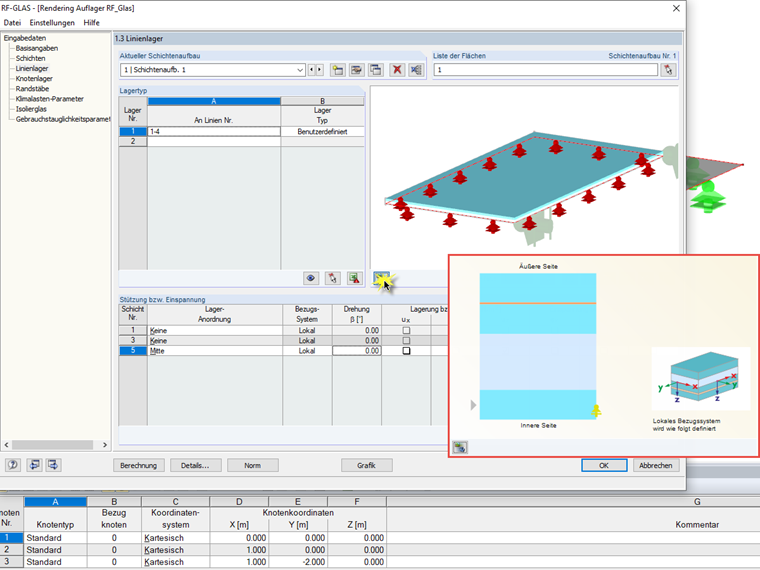Open Datei menu
The image size is (760, 570).
click(x=12, y=23)
